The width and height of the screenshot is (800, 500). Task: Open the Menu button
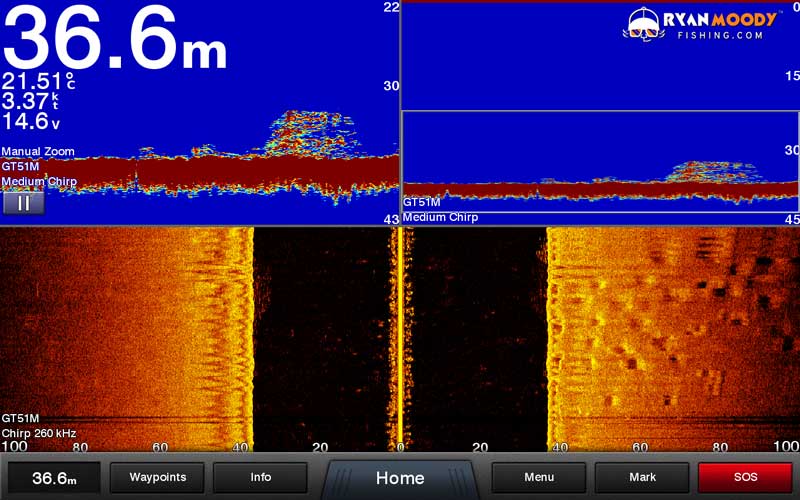tap(539, 478)
